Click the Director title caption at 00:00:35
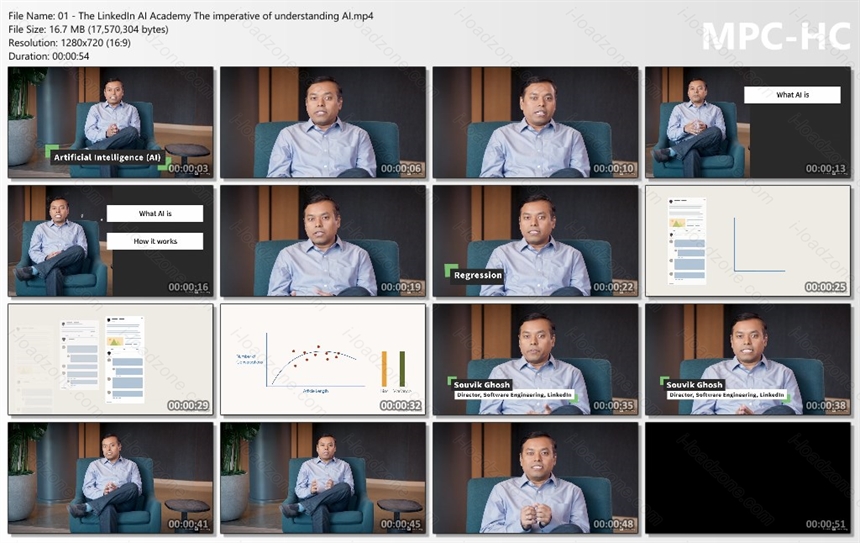 [x=514, y=395]
